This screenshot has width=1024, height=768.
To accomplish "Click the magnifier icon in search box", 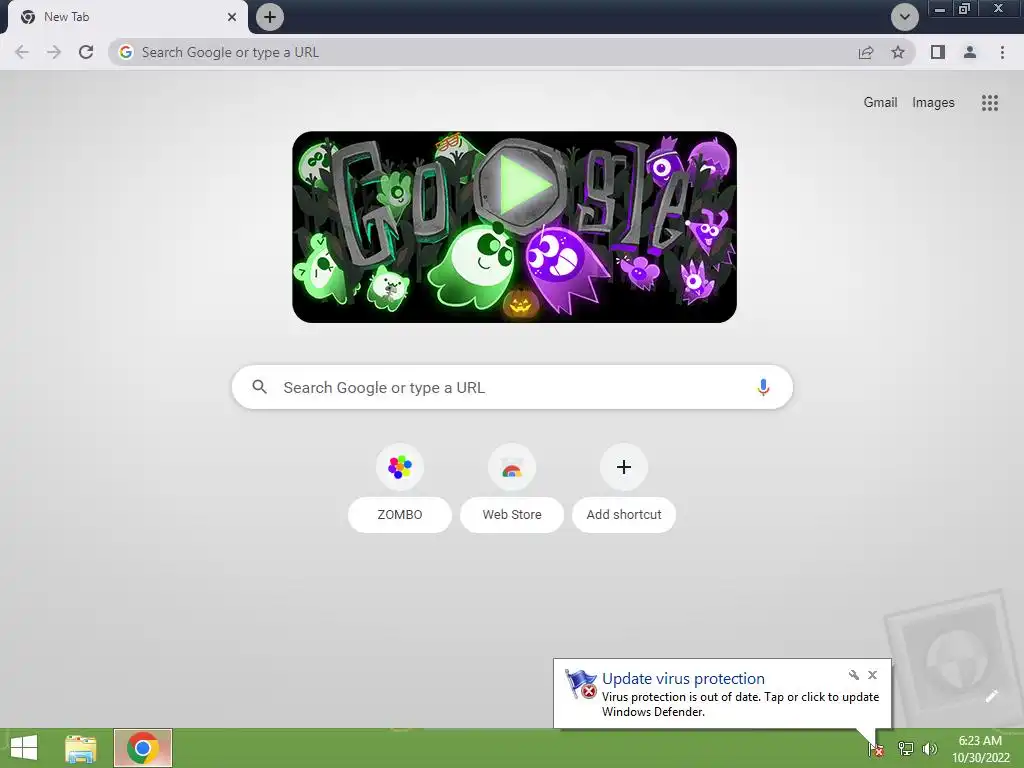I will 259,387.
